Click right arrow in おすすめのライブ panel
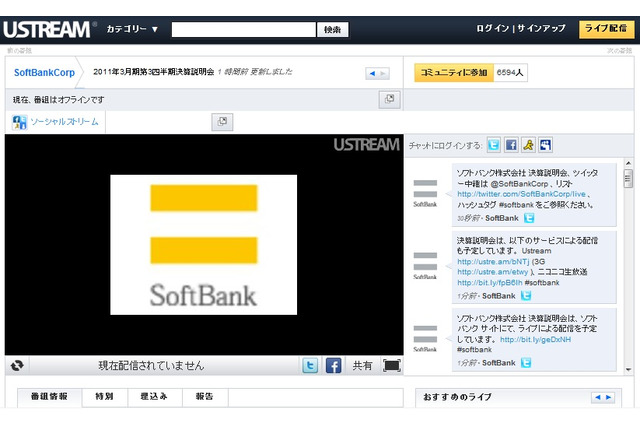Image resolution: width=640 pixels, height=426 pixels. tap(609, 397)
